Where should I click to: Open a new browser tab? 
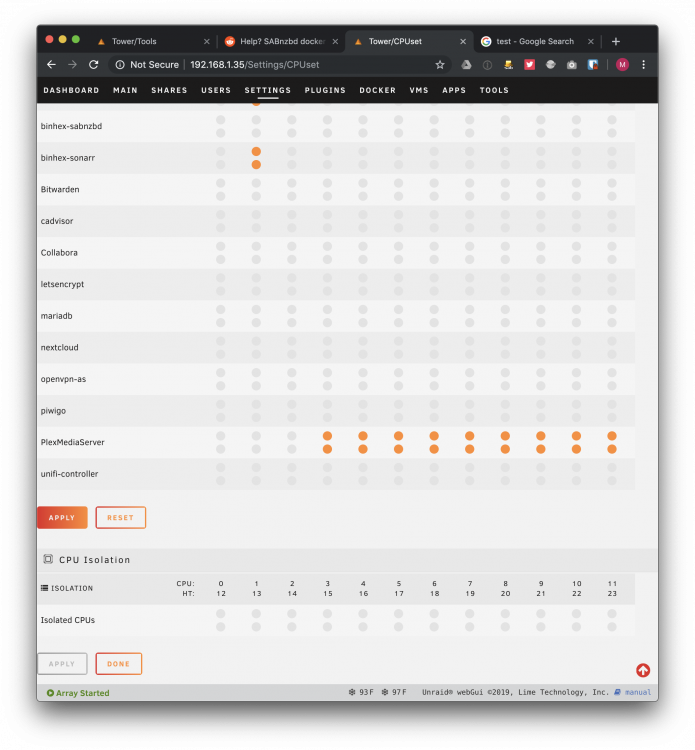click(x=616, y=42)
